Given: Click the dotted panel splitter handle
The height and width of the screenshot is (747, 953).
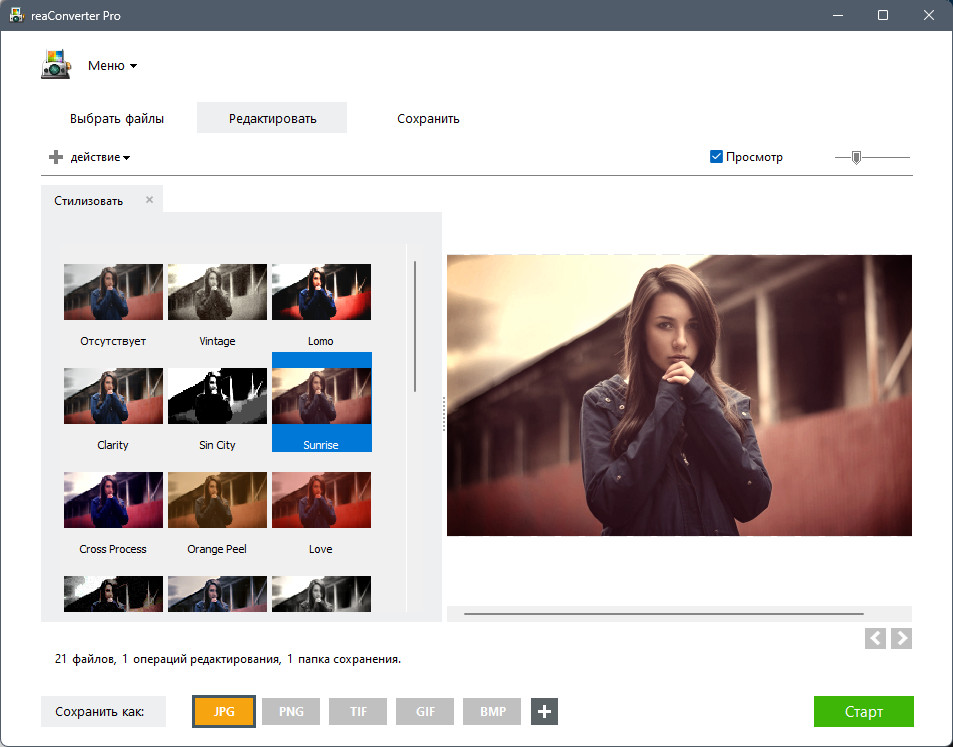Looking at the screenshot, I should pyautogui.click(x=444, y=414).
